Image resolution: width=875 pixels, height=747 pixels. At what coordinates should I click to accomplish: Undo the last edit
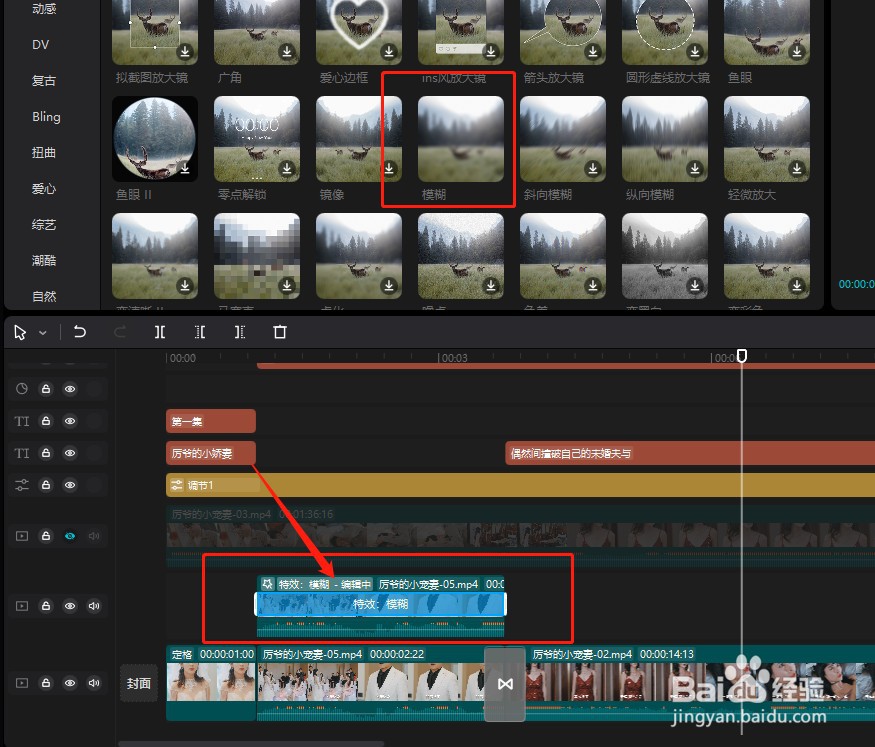[x=80, y=332]
